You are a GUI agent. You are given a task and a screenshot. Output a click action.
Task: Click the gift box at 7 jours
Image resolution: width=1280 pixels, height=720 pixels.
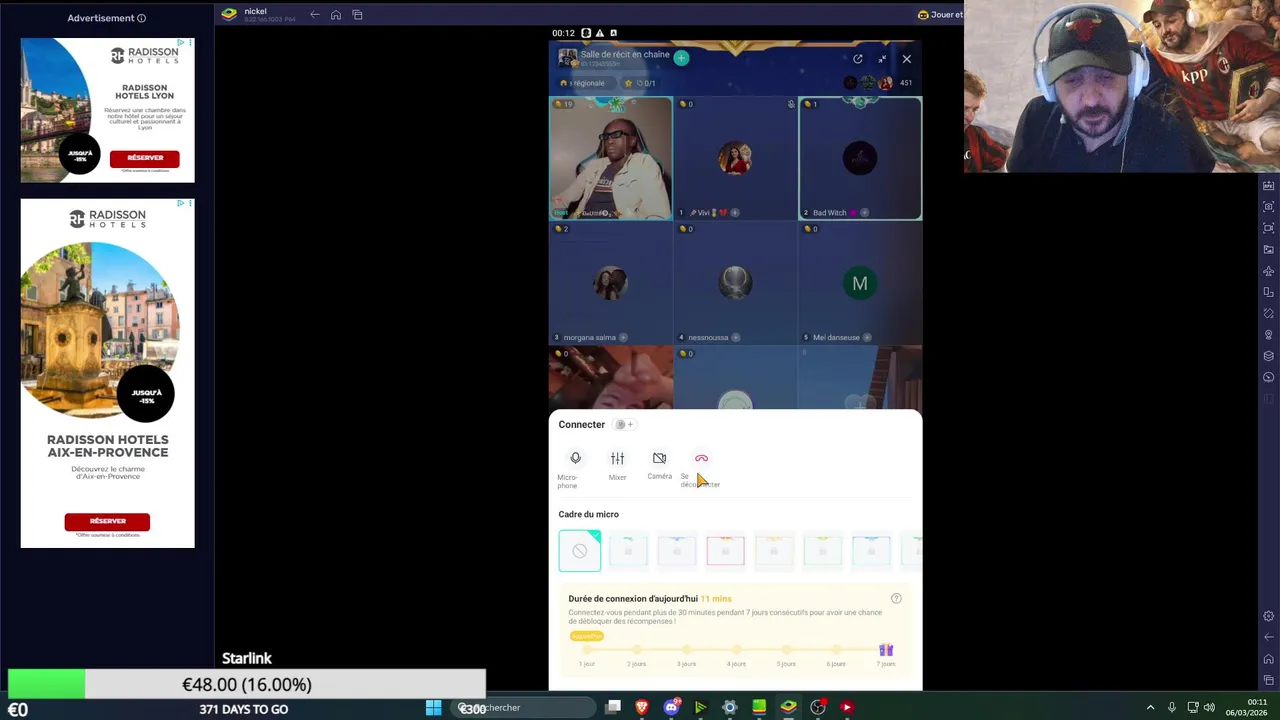pyautogui.click(x=885, y=650)
